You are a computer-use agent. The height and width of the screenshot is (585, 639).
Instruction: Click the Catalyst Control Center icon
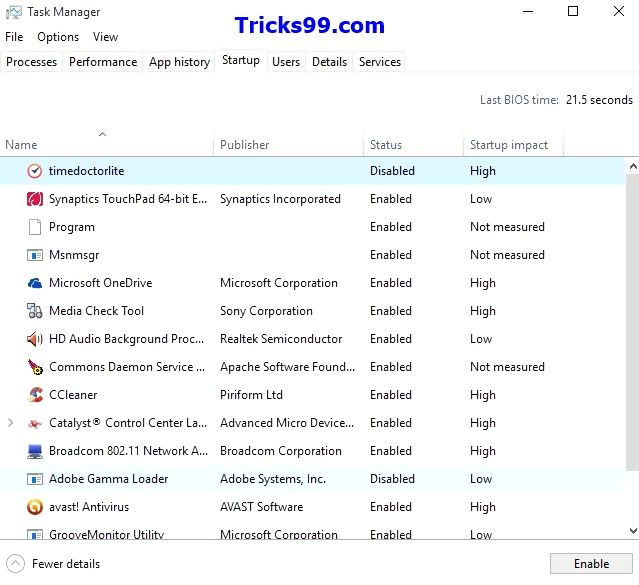[x=35, y=424]
